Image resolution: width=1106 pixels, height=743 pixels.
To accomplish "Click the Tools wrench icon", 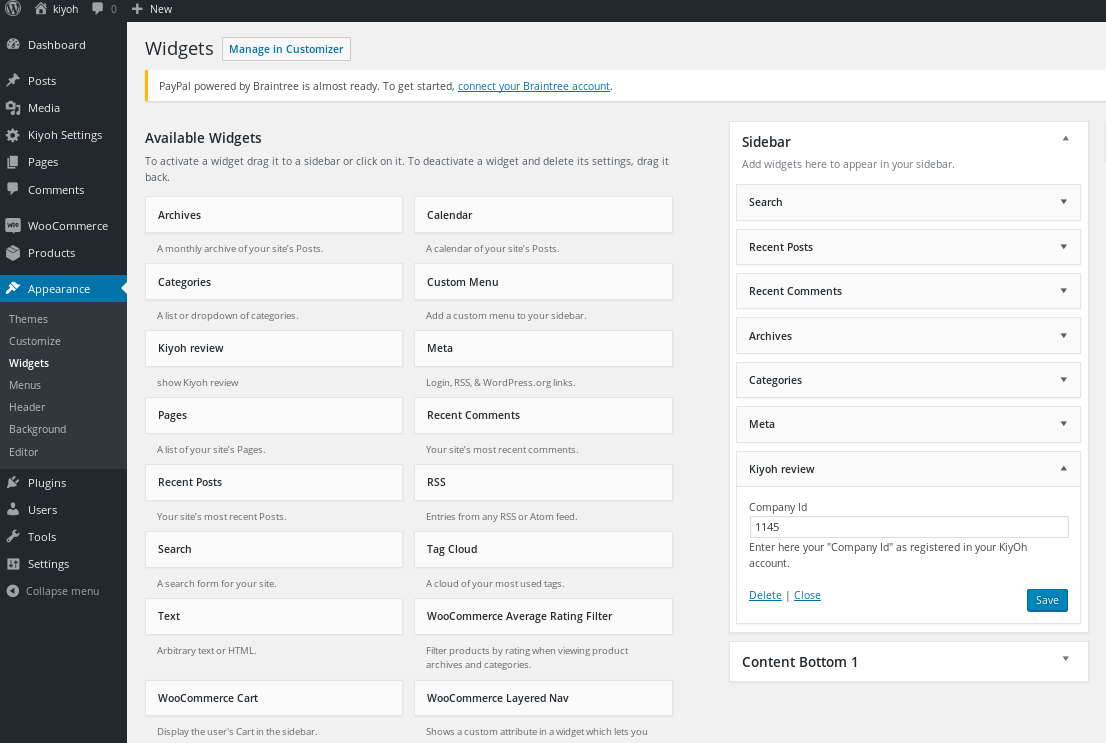I will coord(13,536).
